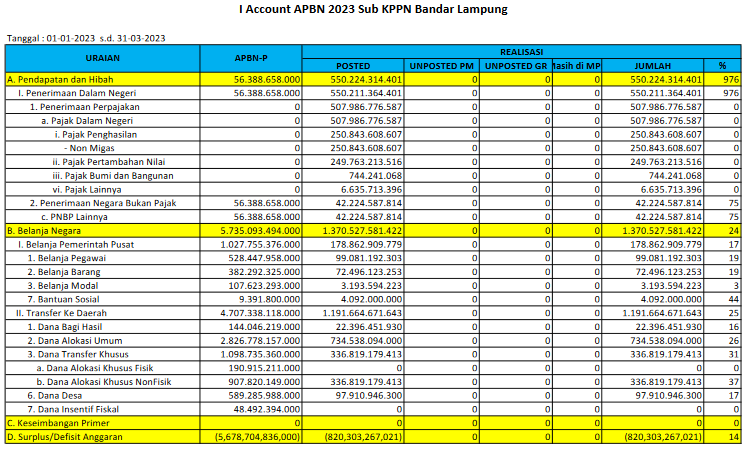The image size is (748, 451).
Task: Select POSTED value 734.538.094.000
Action: 366,341
